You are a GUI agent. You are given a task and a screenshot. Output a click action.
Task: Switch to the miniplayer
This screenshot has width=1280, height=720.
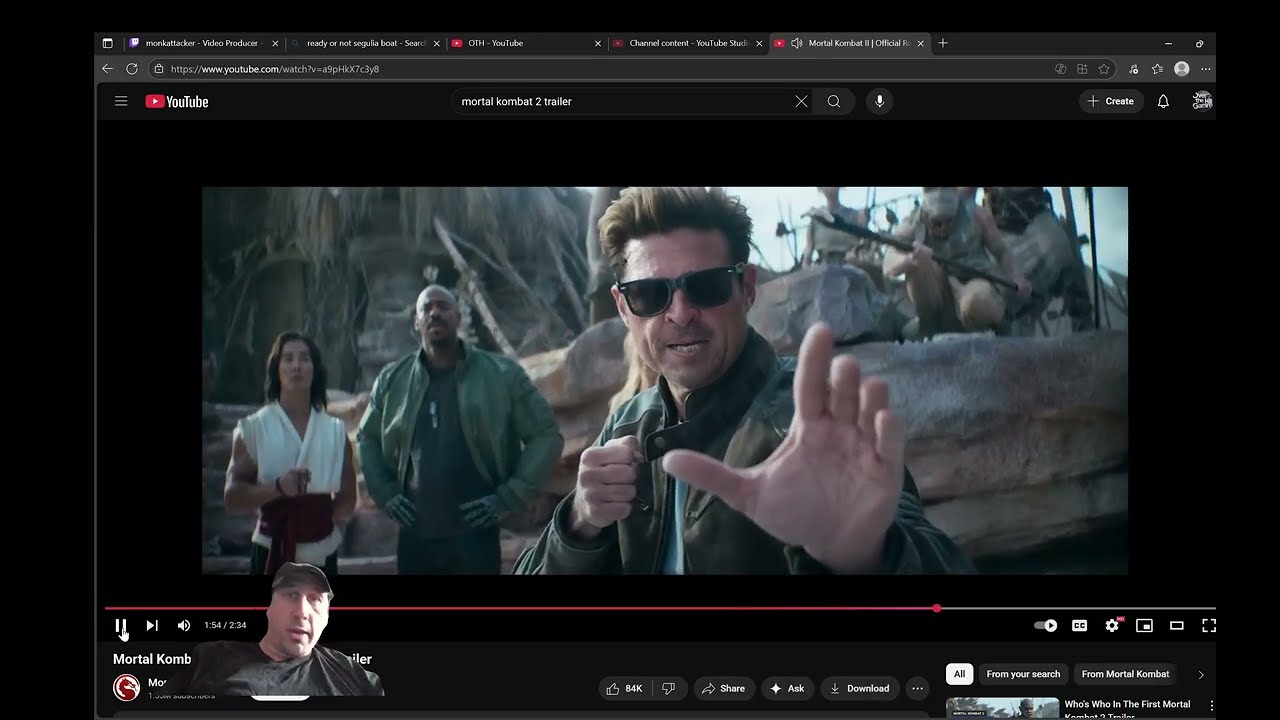pos(1145,625)
